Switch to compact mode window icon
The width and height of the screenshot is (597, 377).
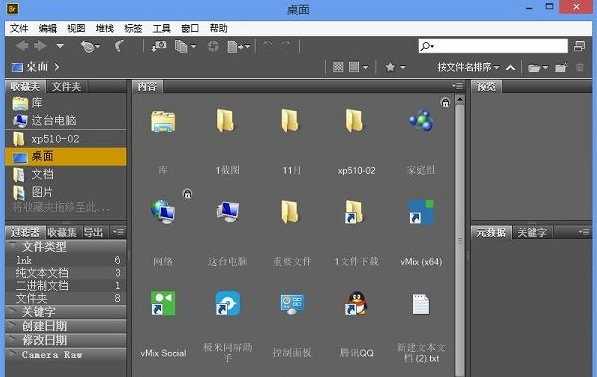tap(579, 46)
